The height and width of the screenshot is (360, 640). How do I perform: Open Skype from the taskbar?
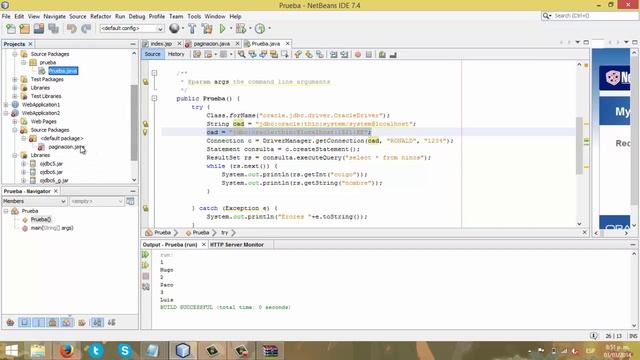pyautogui.click(x=124, y=351)
